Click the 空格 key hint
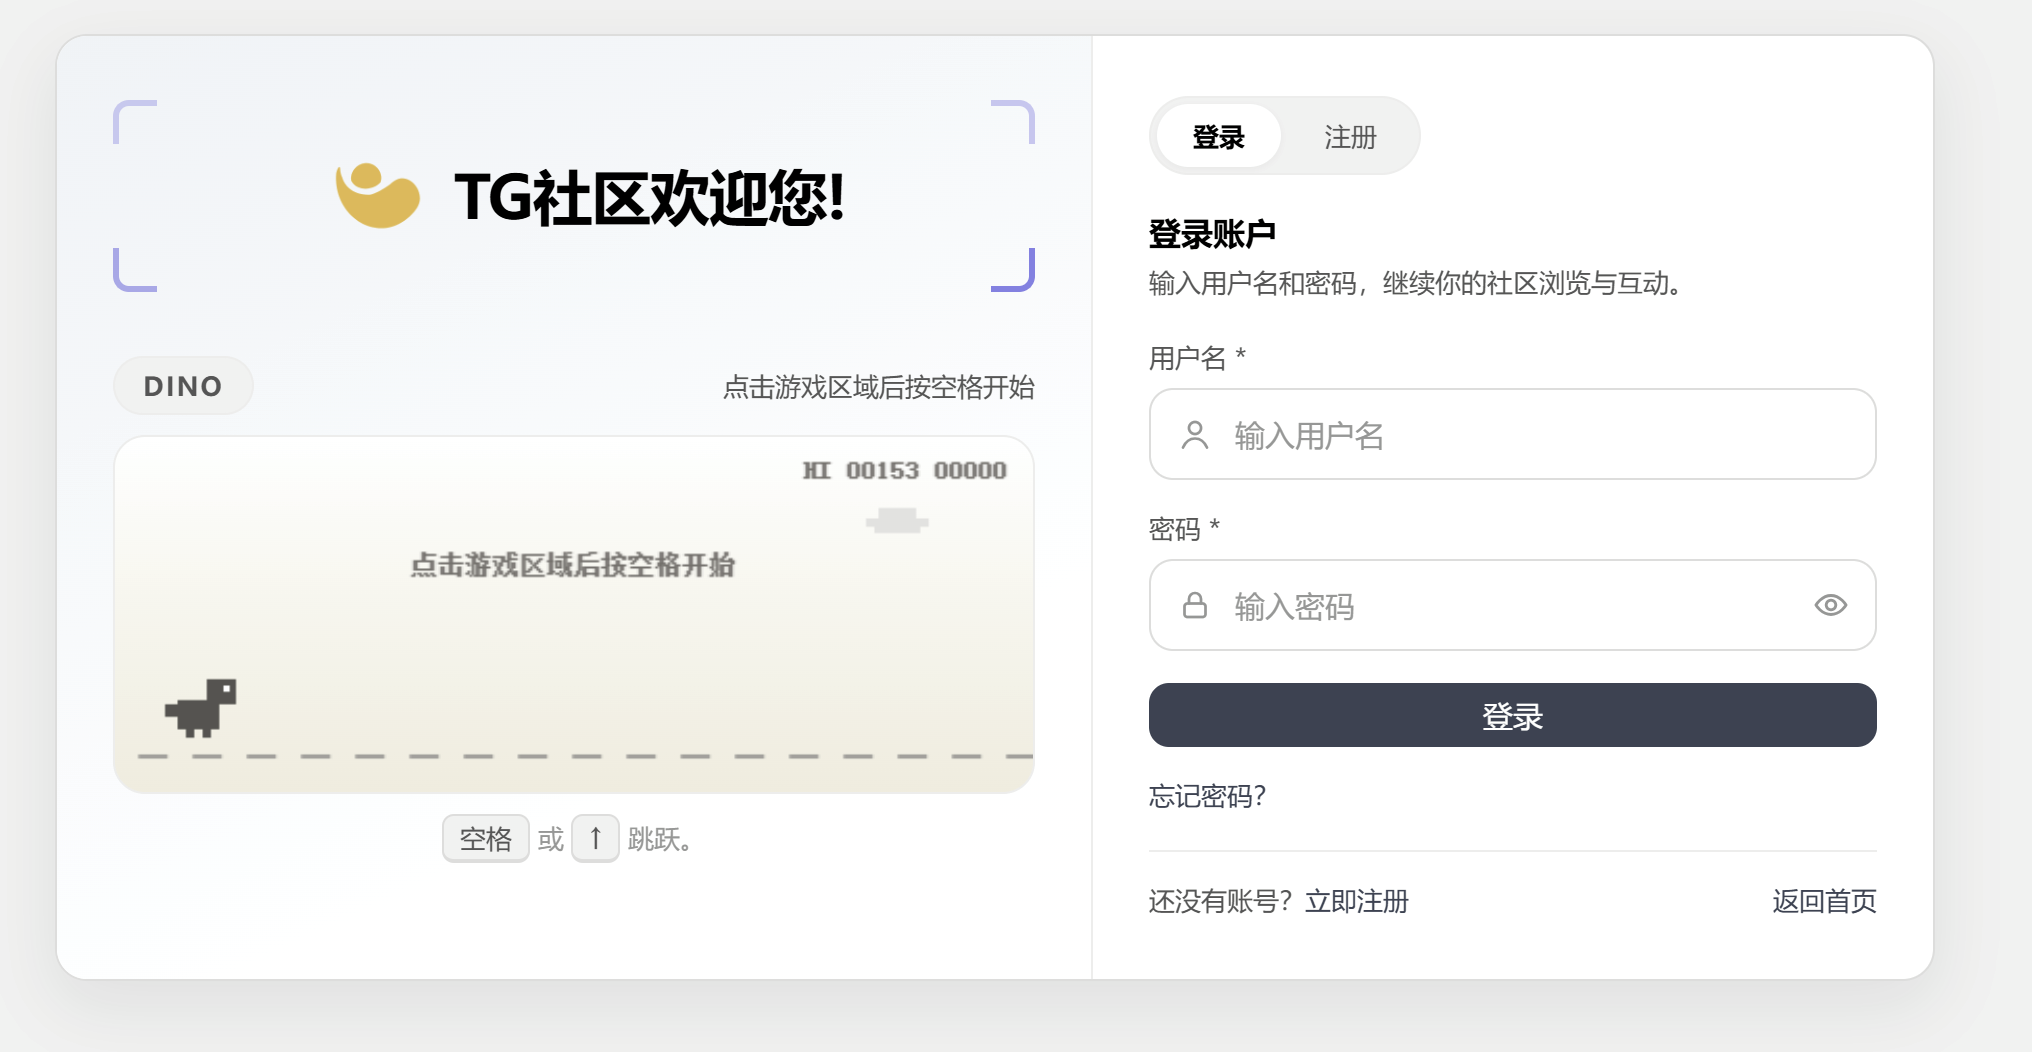 [485, 838]
